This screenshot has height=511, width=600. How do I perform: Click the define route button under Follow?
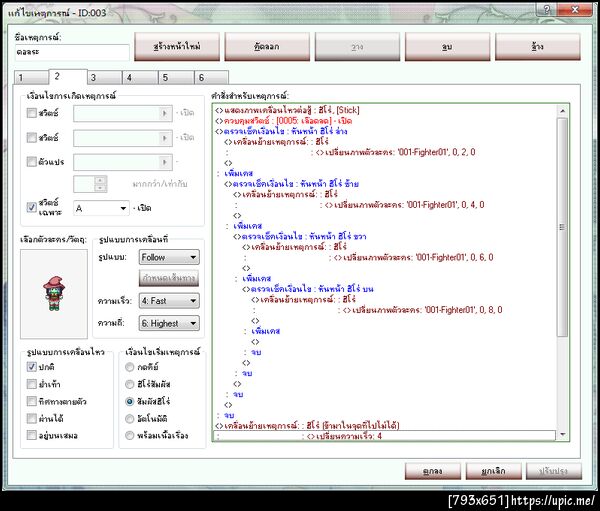pyautogui.click(x=169, y=278)
